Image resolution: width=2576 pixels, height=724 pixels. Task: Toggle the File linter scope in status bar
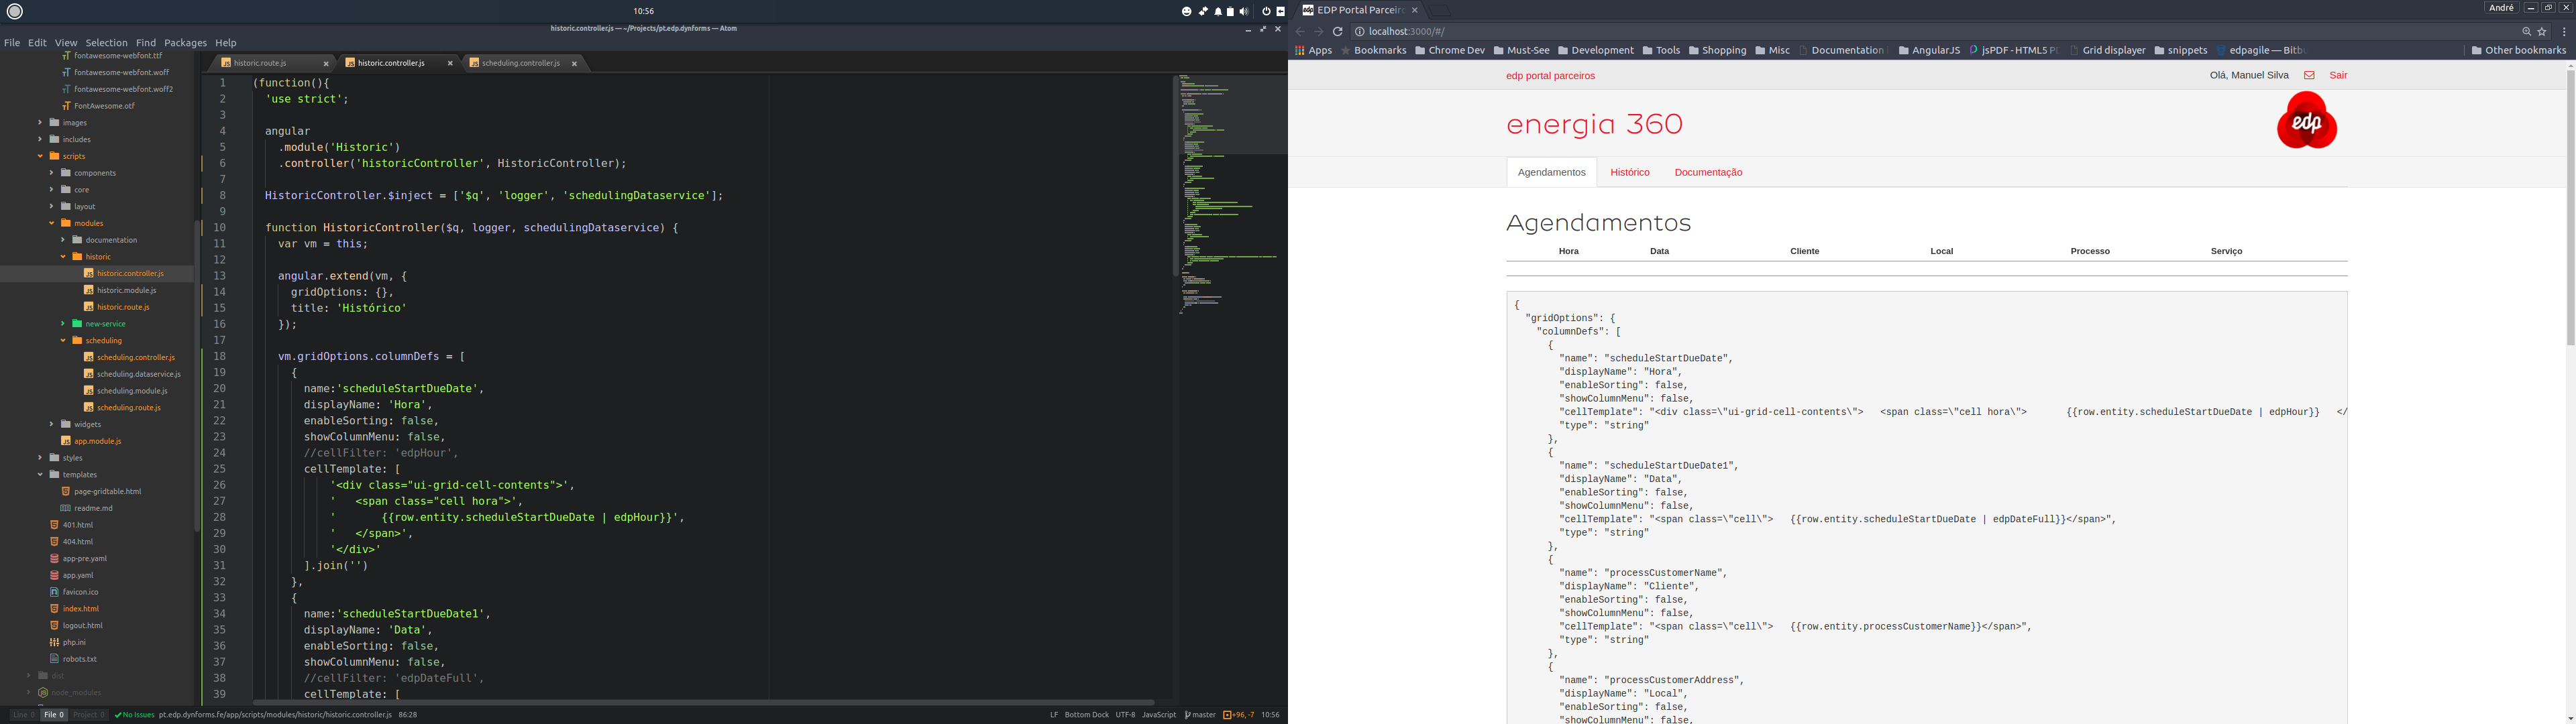point(54,715)
